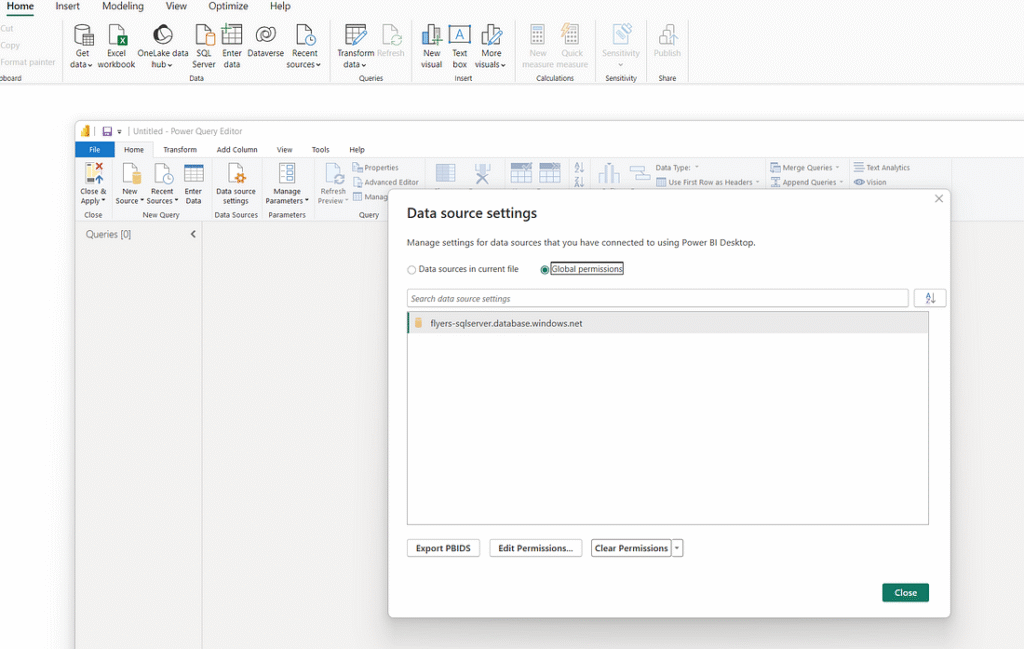Switch to the Add Column tab
Image resolution: width=1024 pixels, height=649 pixels.
237,150
